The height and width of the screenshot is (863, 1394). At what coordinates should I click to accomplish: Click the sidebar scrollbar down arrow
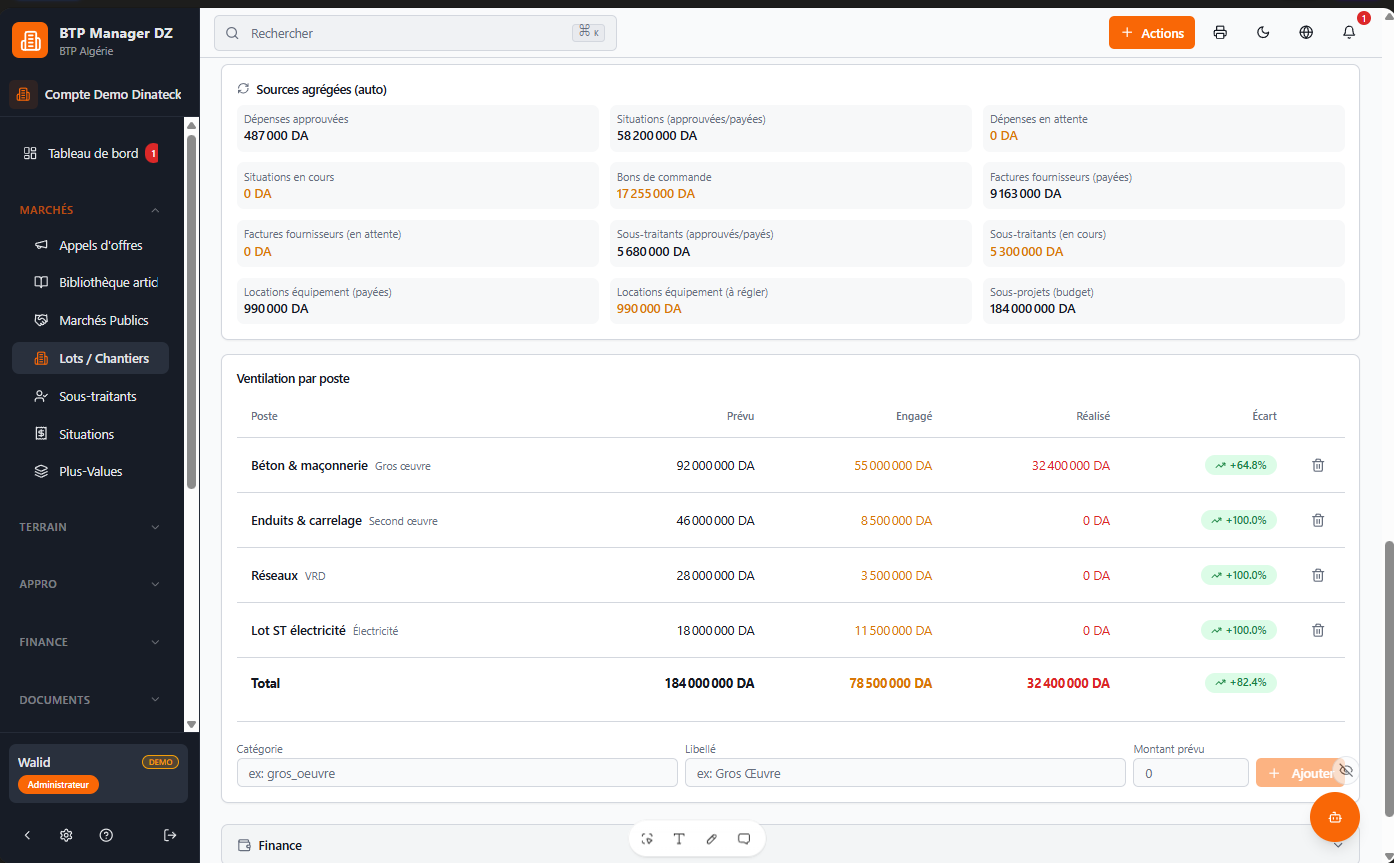pos(192,724)
